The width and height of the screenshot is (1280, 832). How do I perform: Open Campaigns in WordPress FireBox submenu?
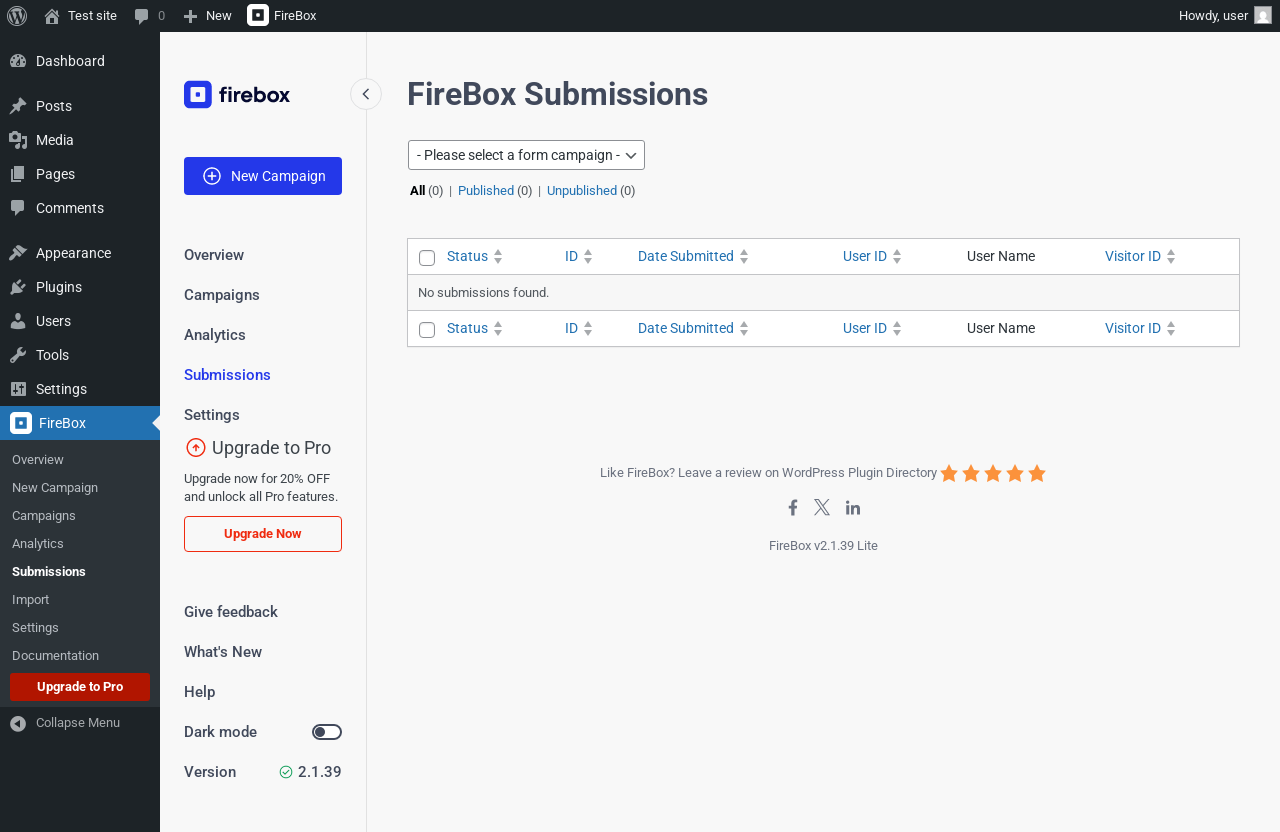[80, 516]
